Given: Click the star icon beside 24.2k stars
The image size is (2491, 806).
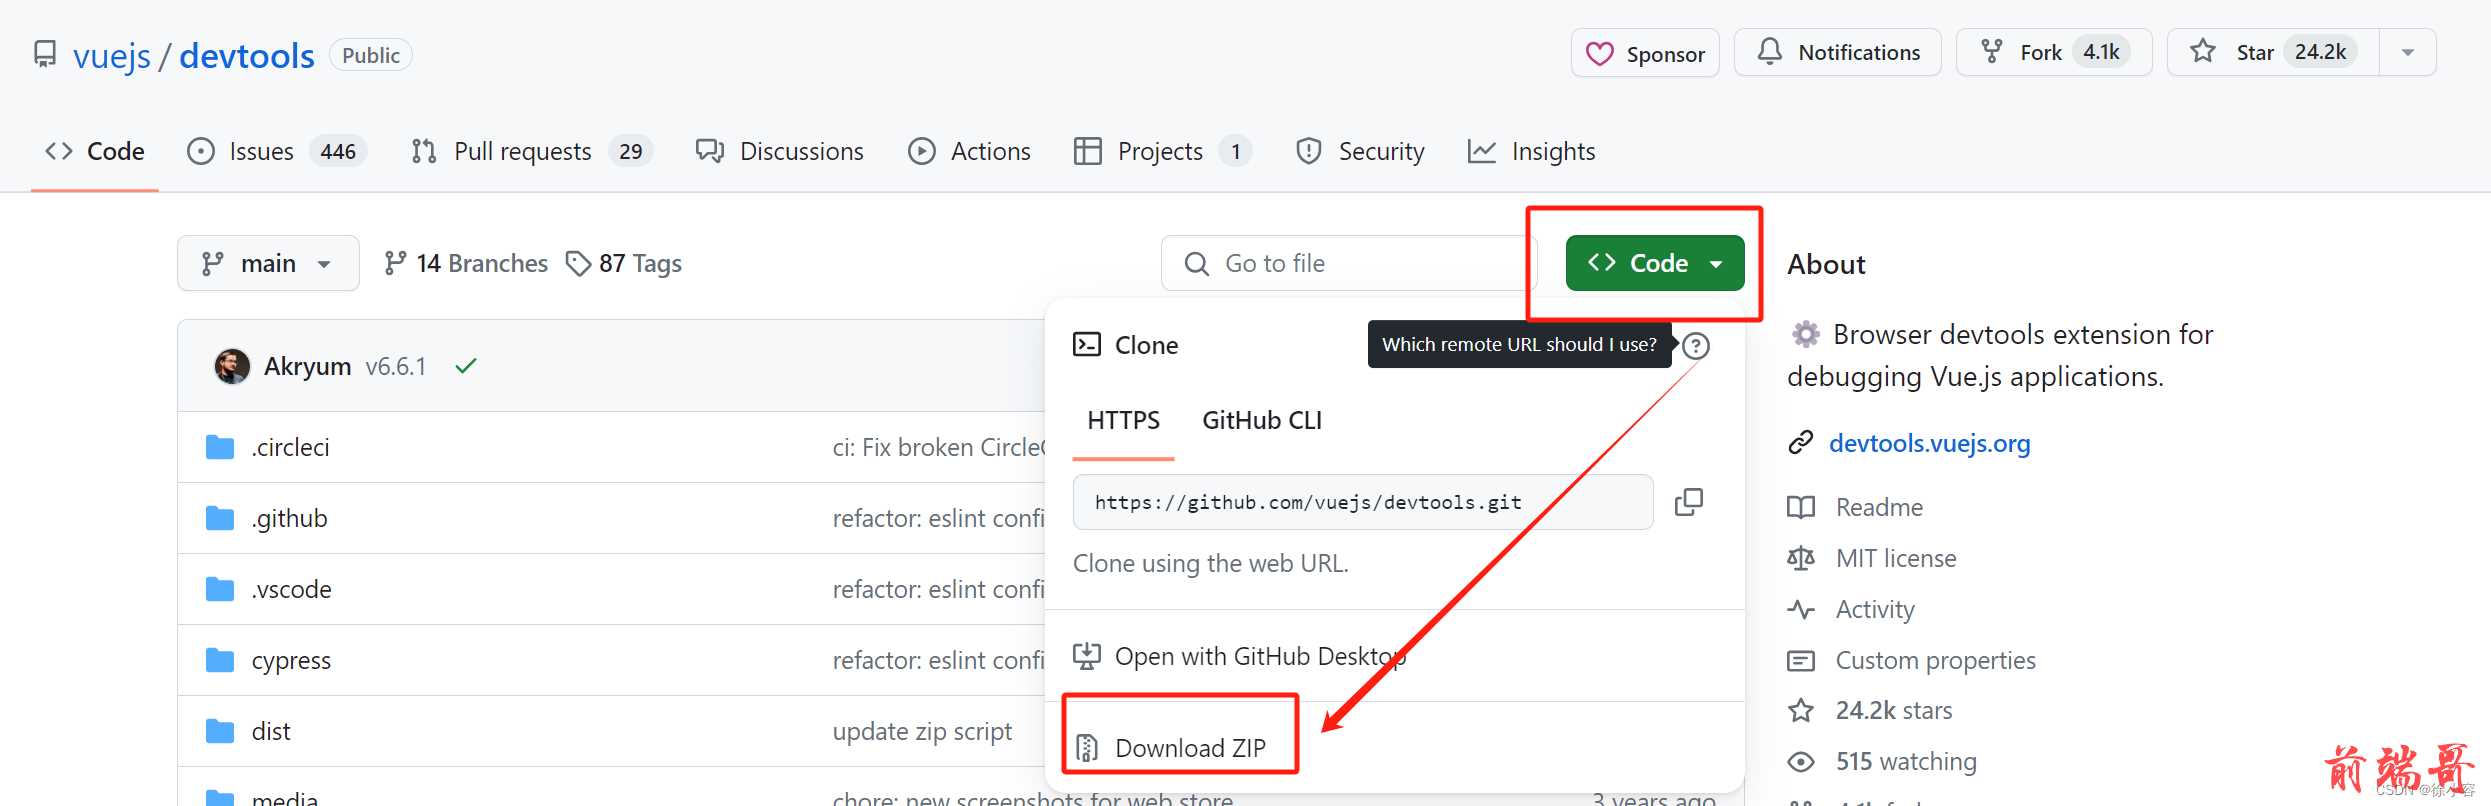Looking at the screenshot, I should pyautogui.click(x=1801, y=710).
